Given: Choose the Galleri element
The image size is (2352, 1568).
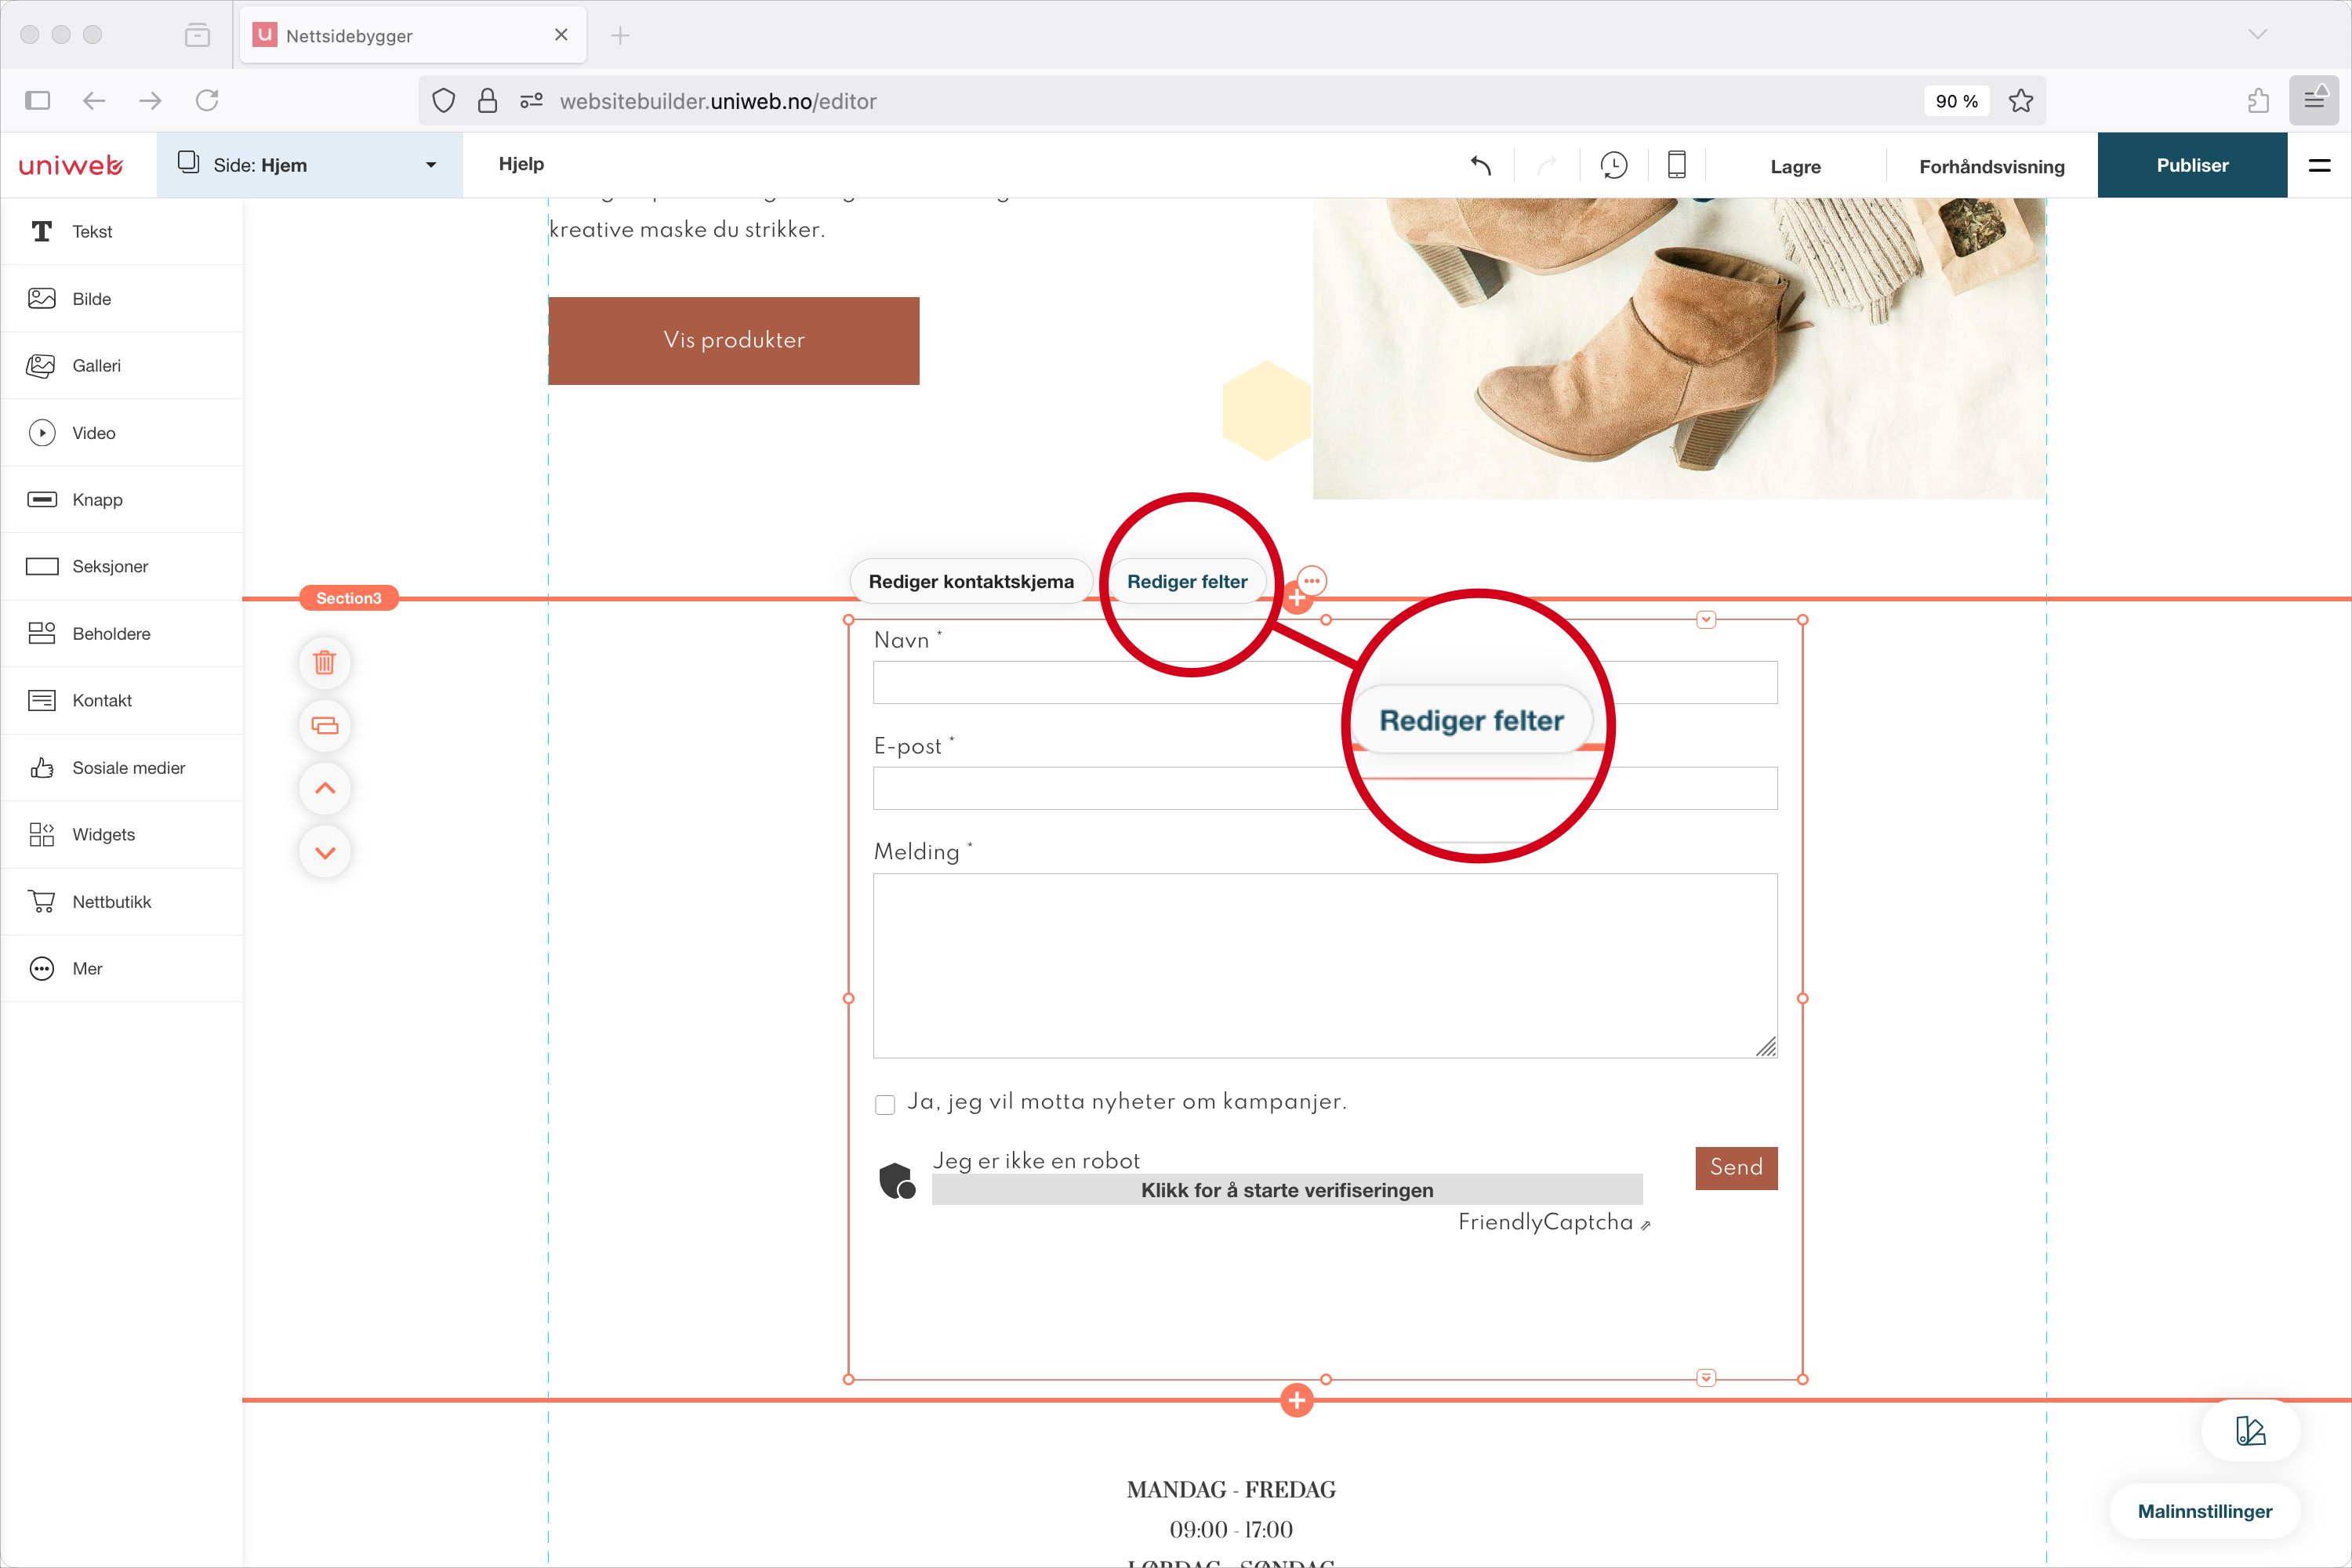Looking at the screenshot, I should (121, 365).
